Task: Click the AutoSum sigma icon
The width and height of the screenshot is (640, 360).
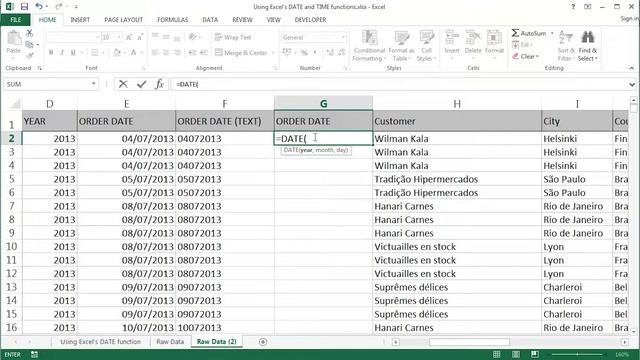Action: [x=516, y=33]
